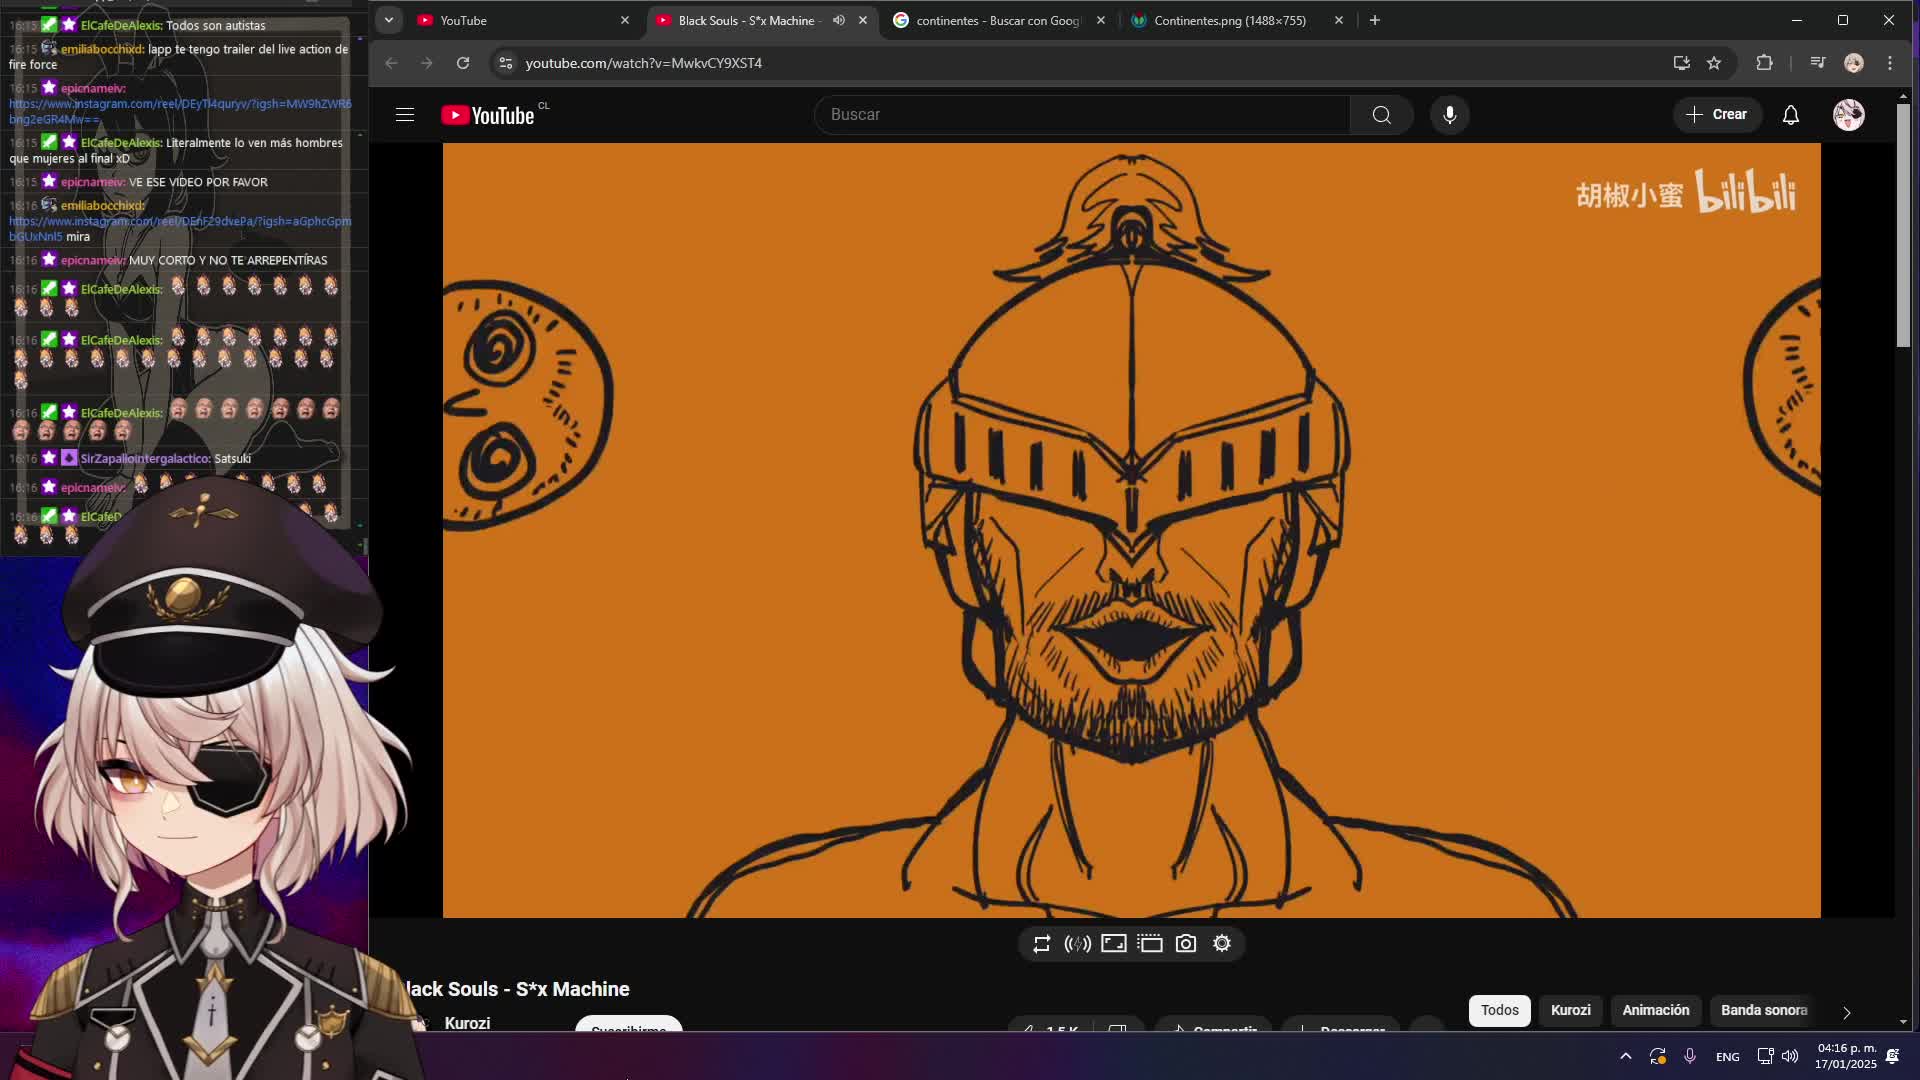1920x1080 pixels.
Task: Open the Windows notification center
Action: click(x=1892, y=1056)
